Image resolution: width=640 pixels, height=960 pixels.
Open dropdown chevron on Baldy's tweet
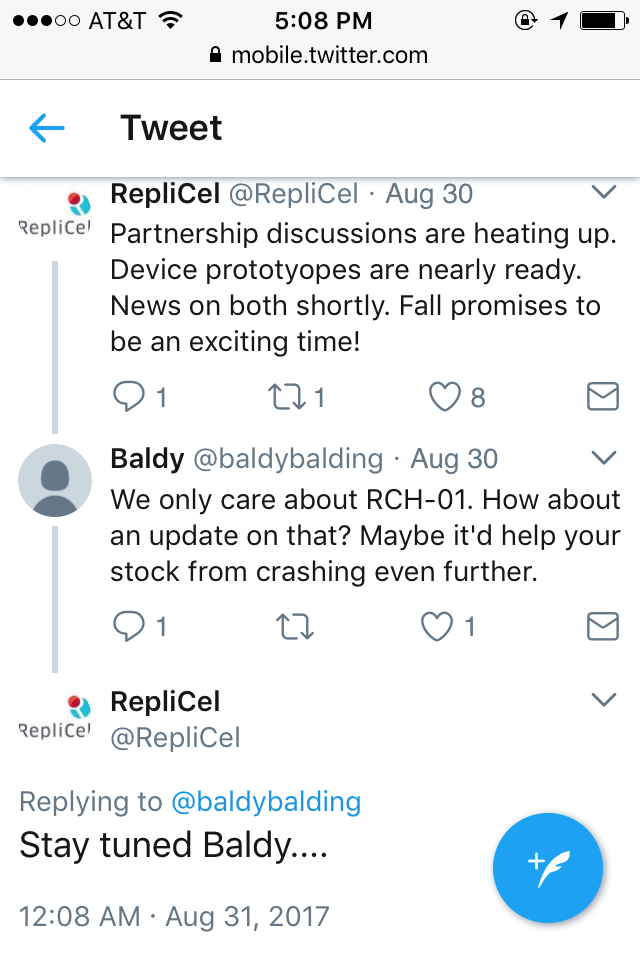coord(604,458)
